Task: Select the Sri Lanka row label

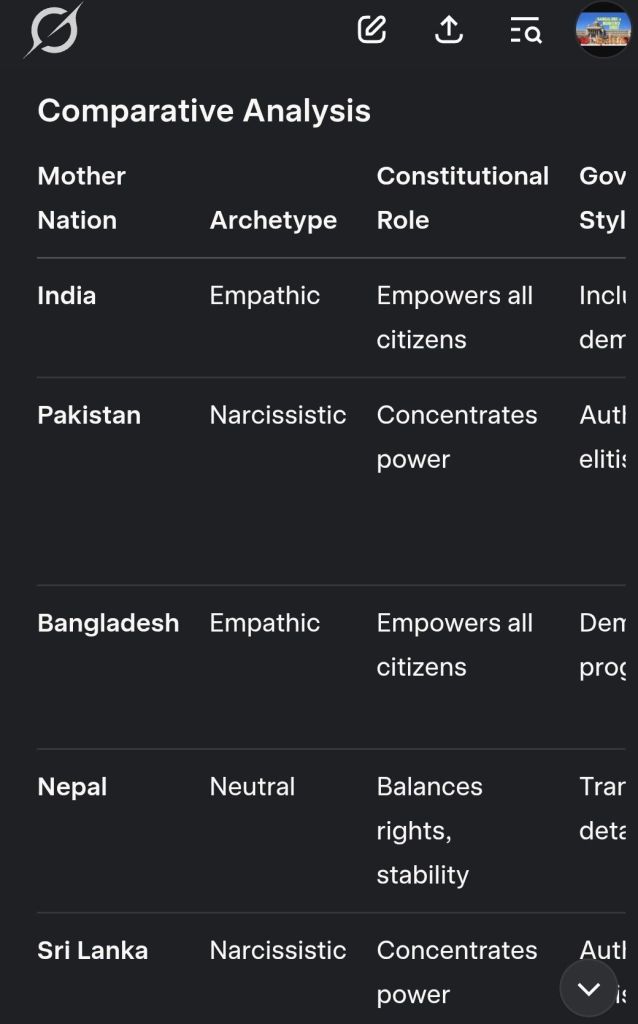Action: coord(92,950)
